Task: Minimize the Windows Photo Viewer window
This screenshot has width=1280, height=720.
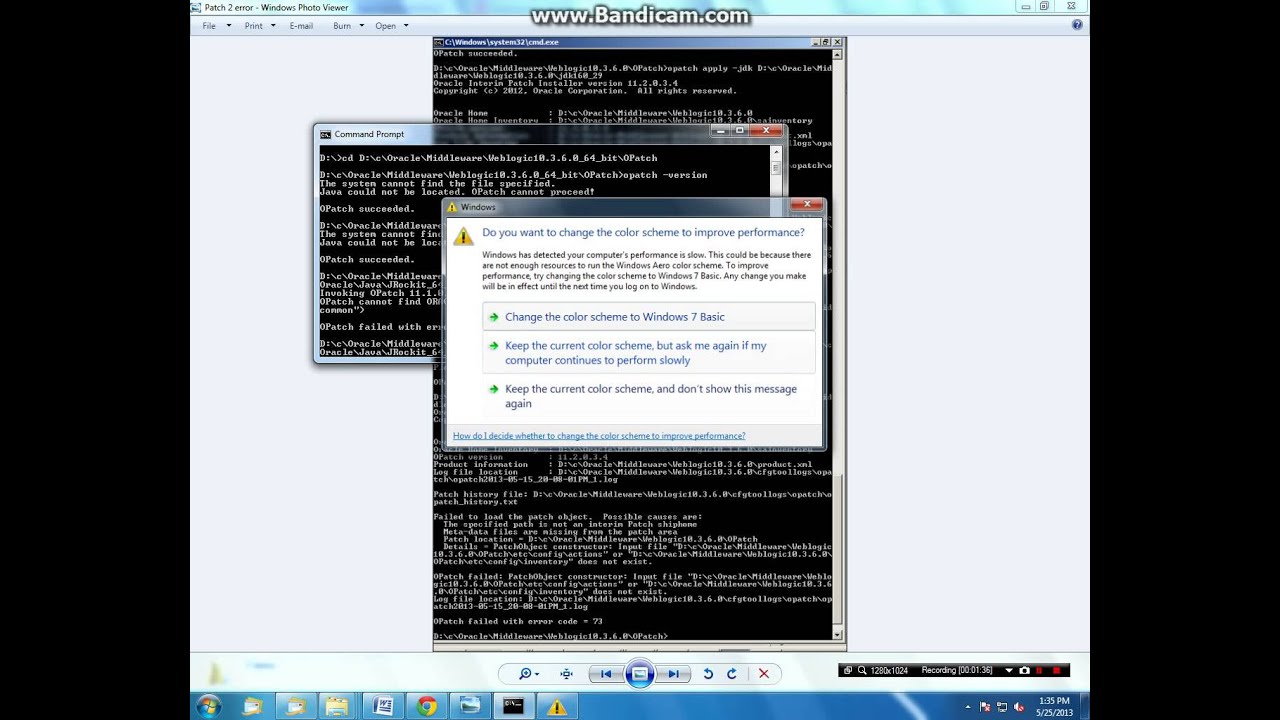Action: (1025, 6)
